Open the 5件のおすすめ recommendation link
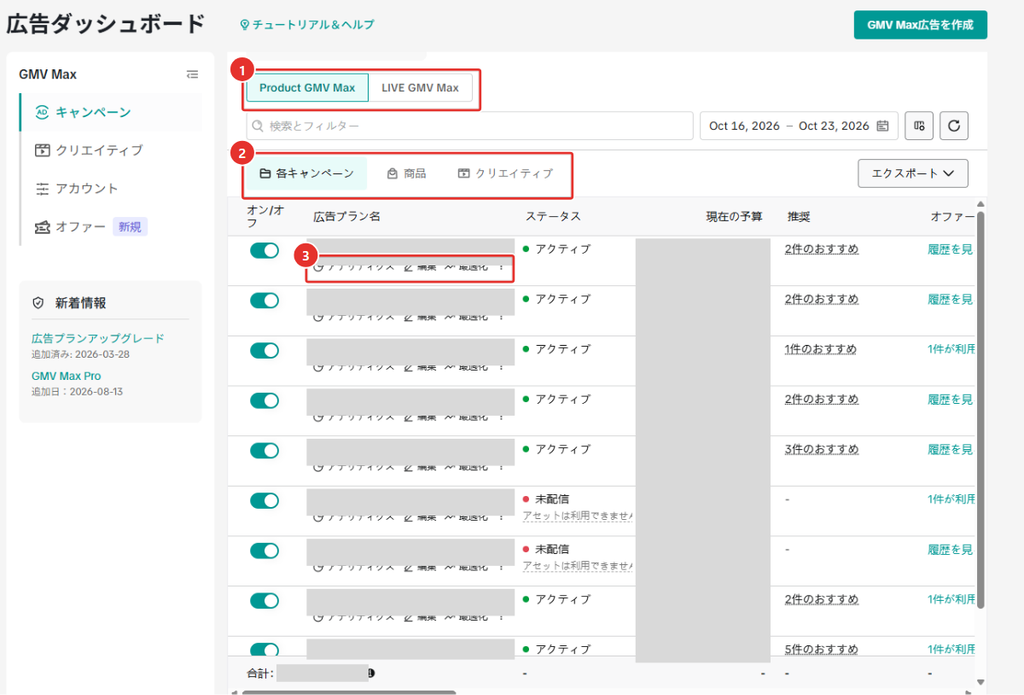1024x695 pixels. coord(822,649)
